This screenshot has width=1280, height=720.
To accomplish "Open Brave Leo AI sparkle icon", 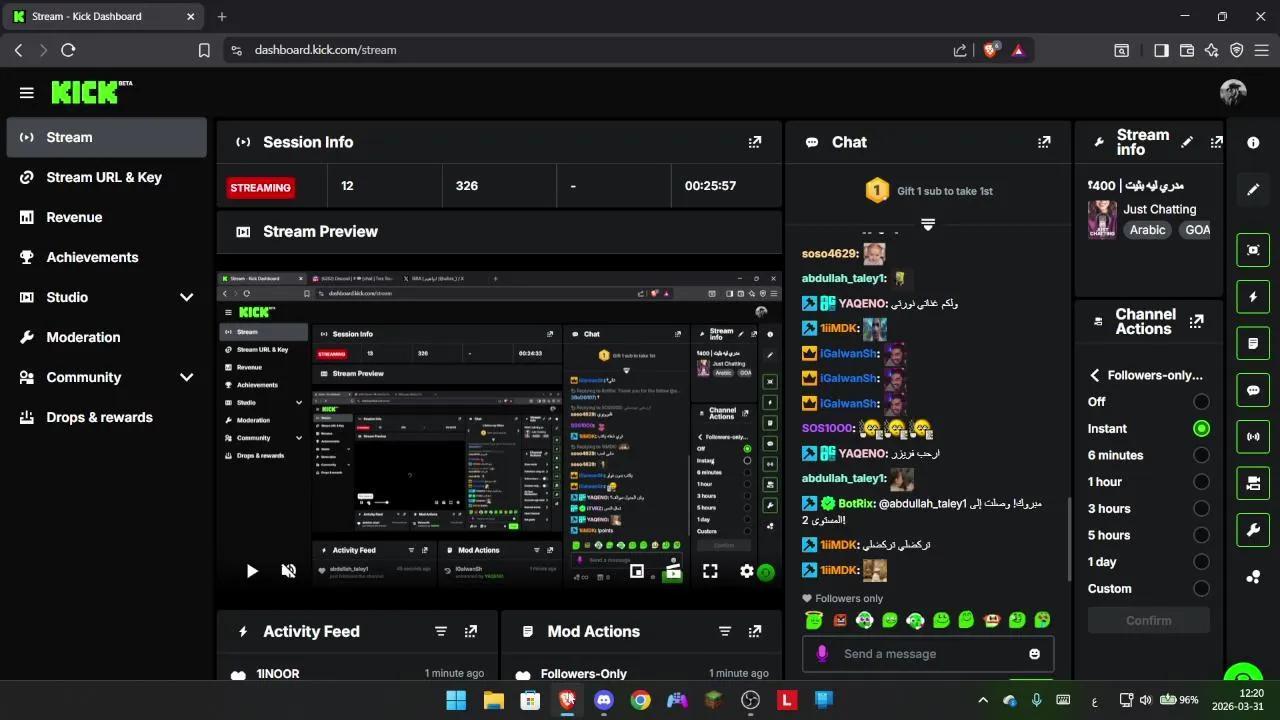I will (x=1211, y=50).
